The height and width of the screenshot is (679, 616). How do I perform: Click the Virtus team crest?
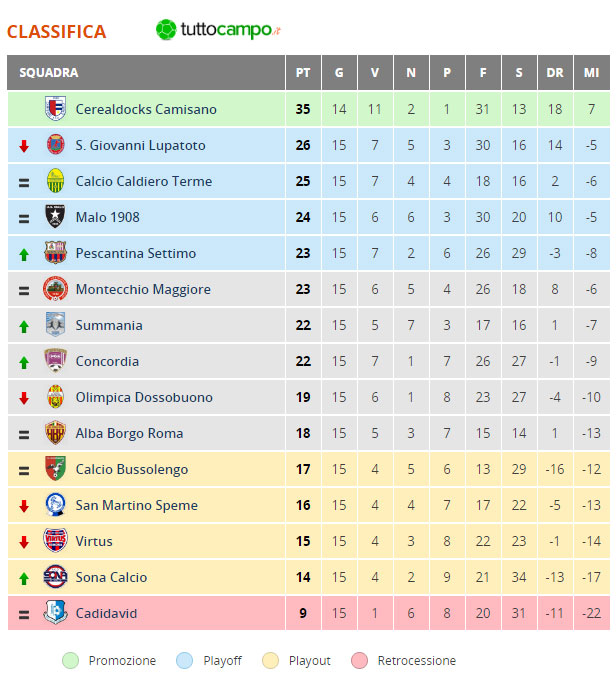pos(55,541)
